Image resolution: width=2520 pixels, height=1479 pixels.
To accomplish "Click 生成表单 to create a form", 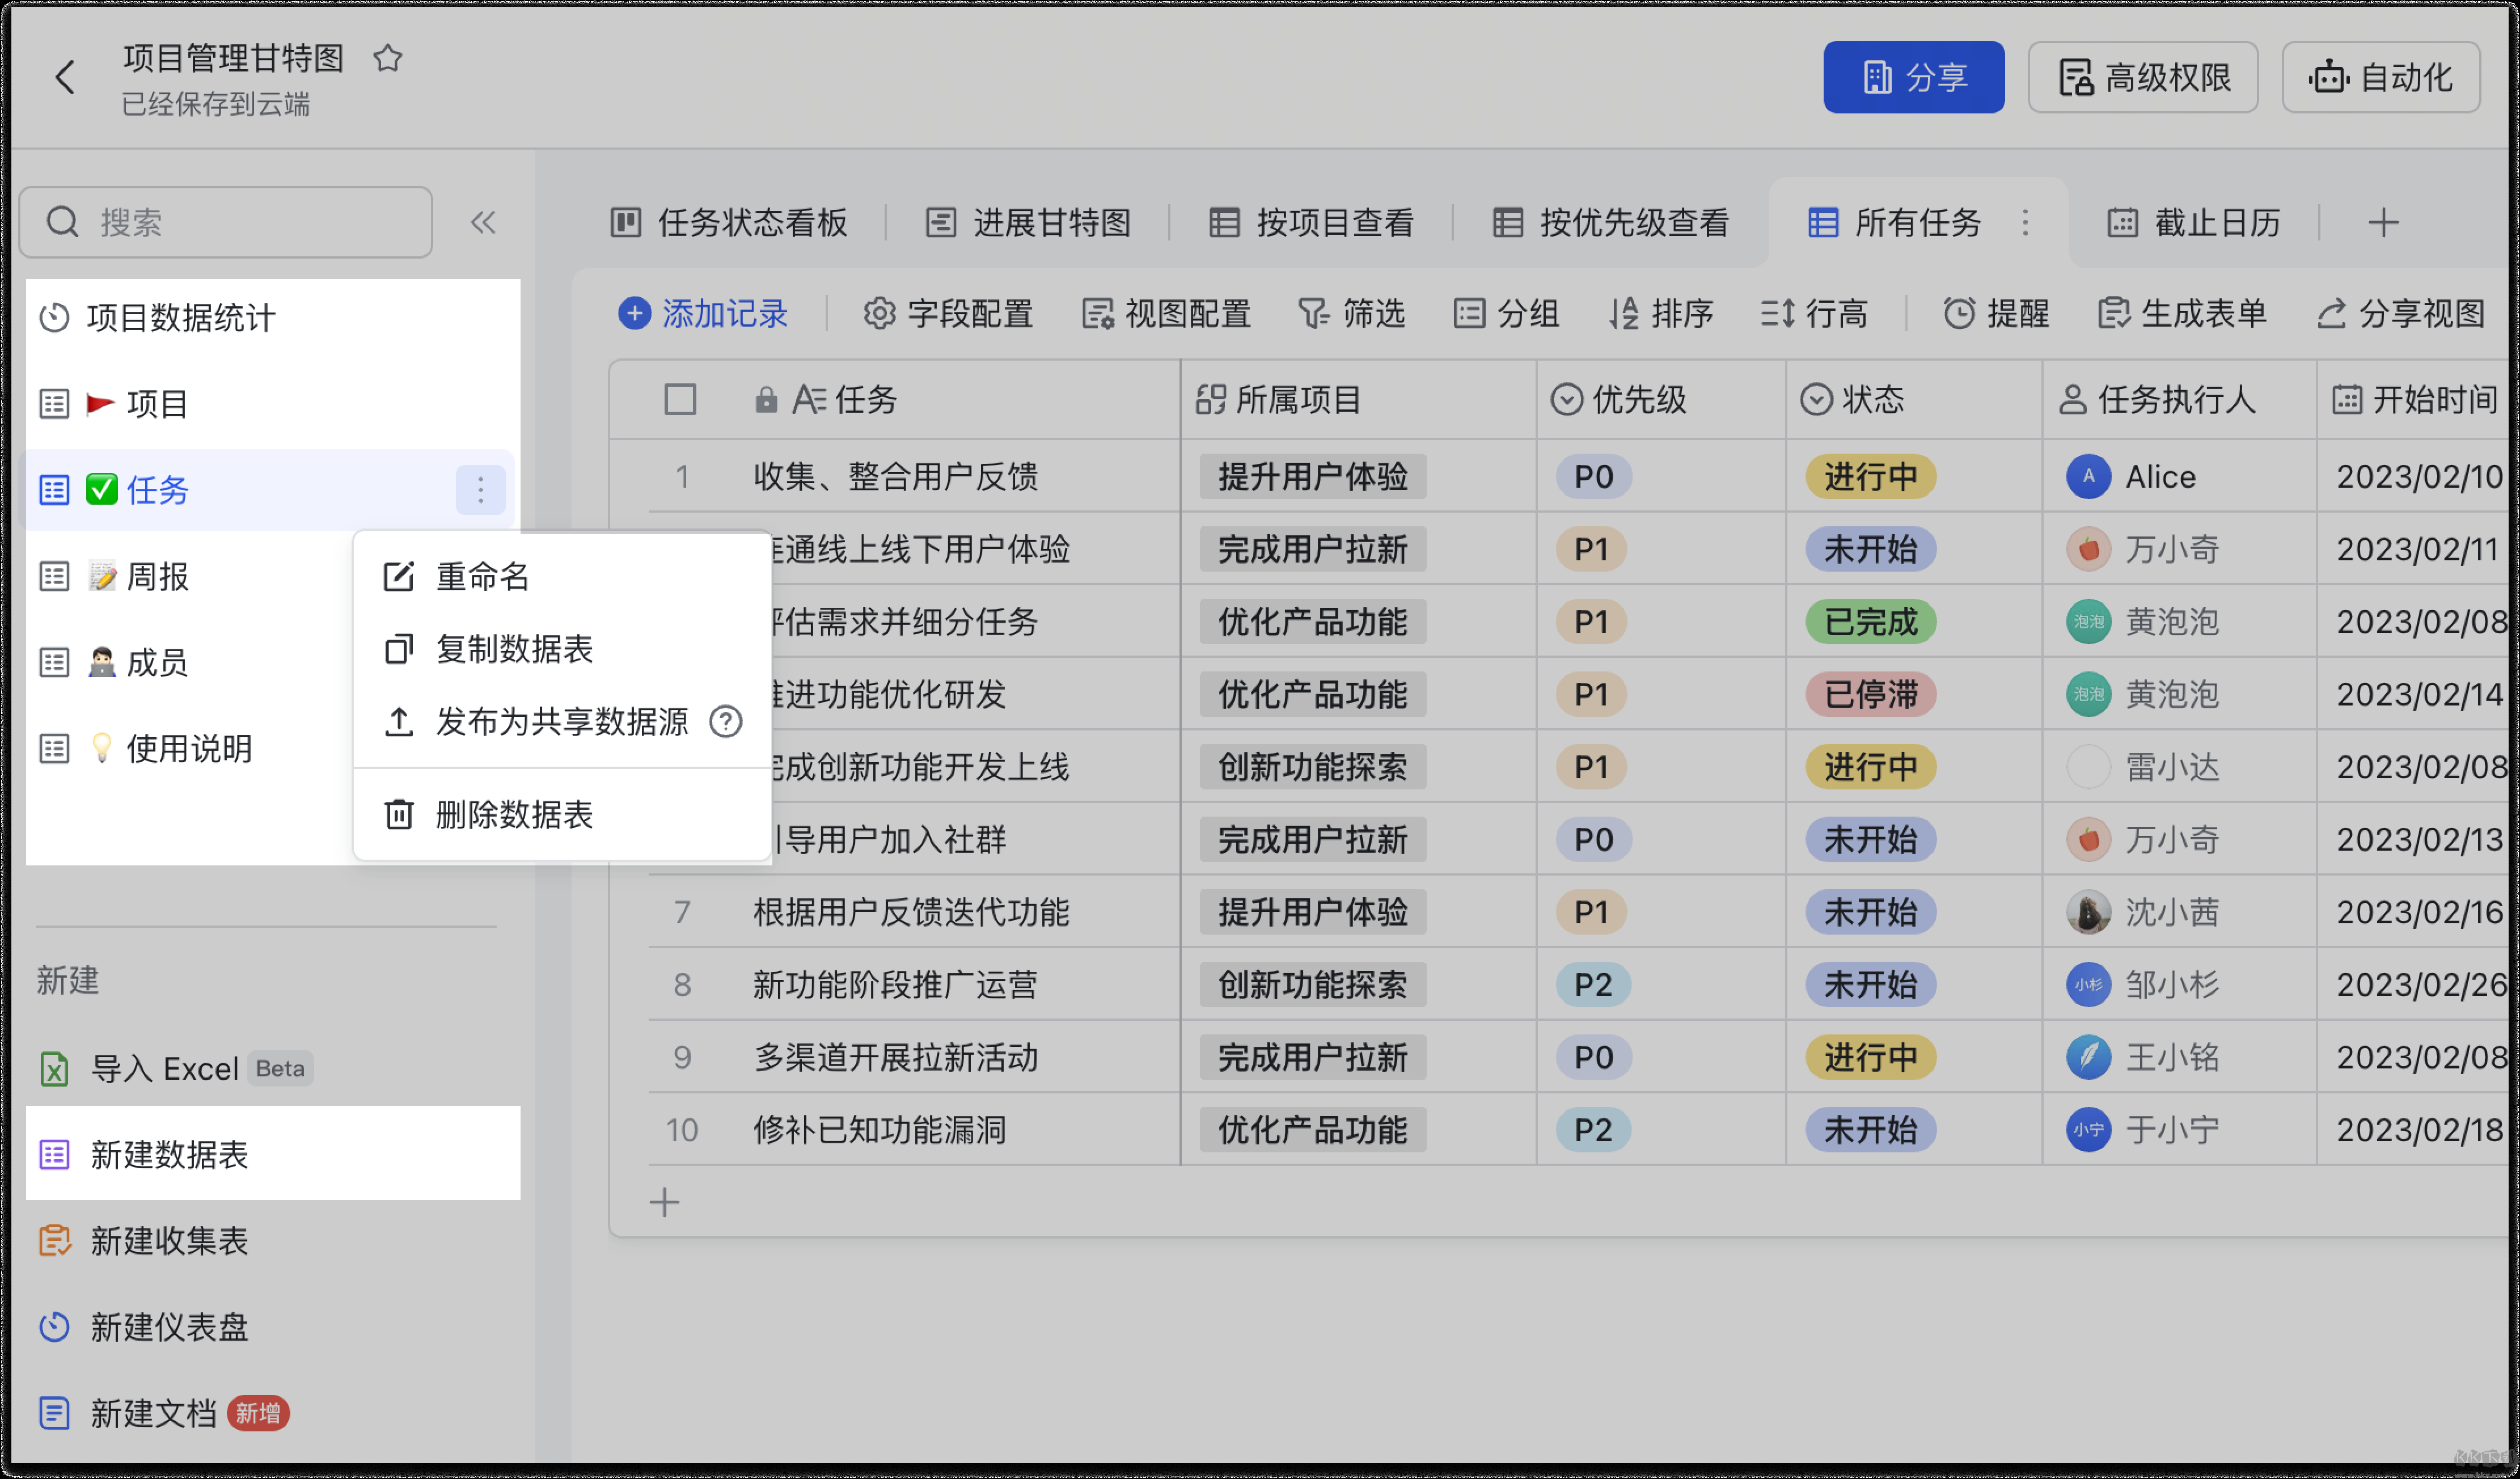I will pyautogui.click(x=2182, y=314).
